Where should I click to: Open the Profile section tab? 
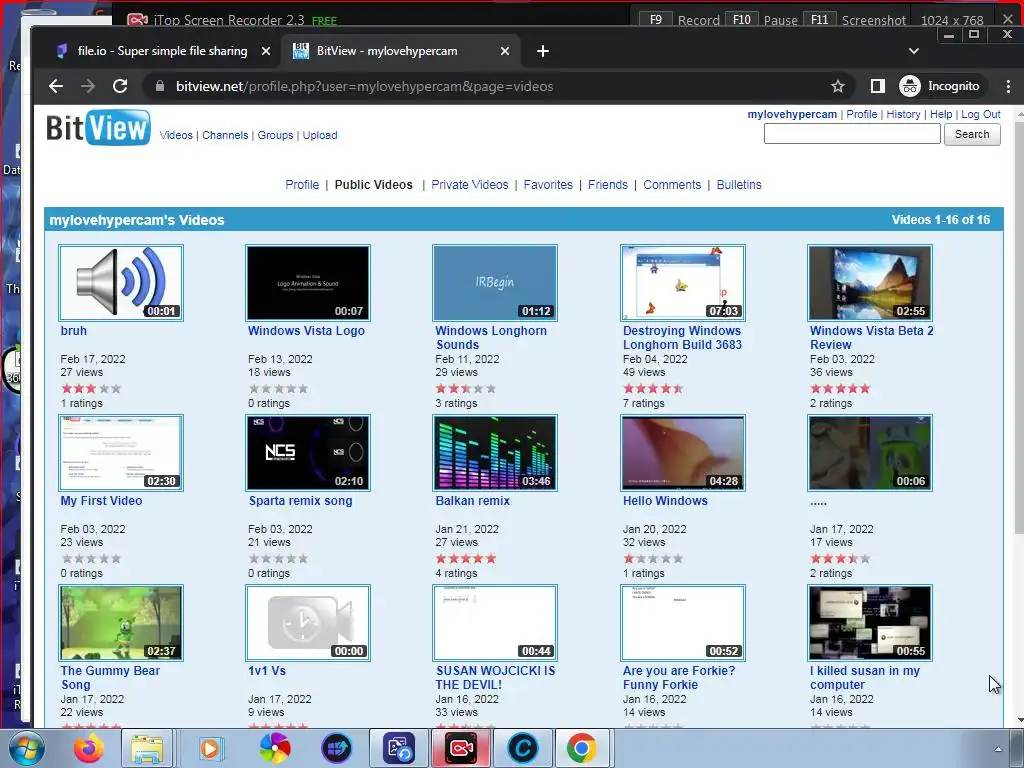[302, 185]
